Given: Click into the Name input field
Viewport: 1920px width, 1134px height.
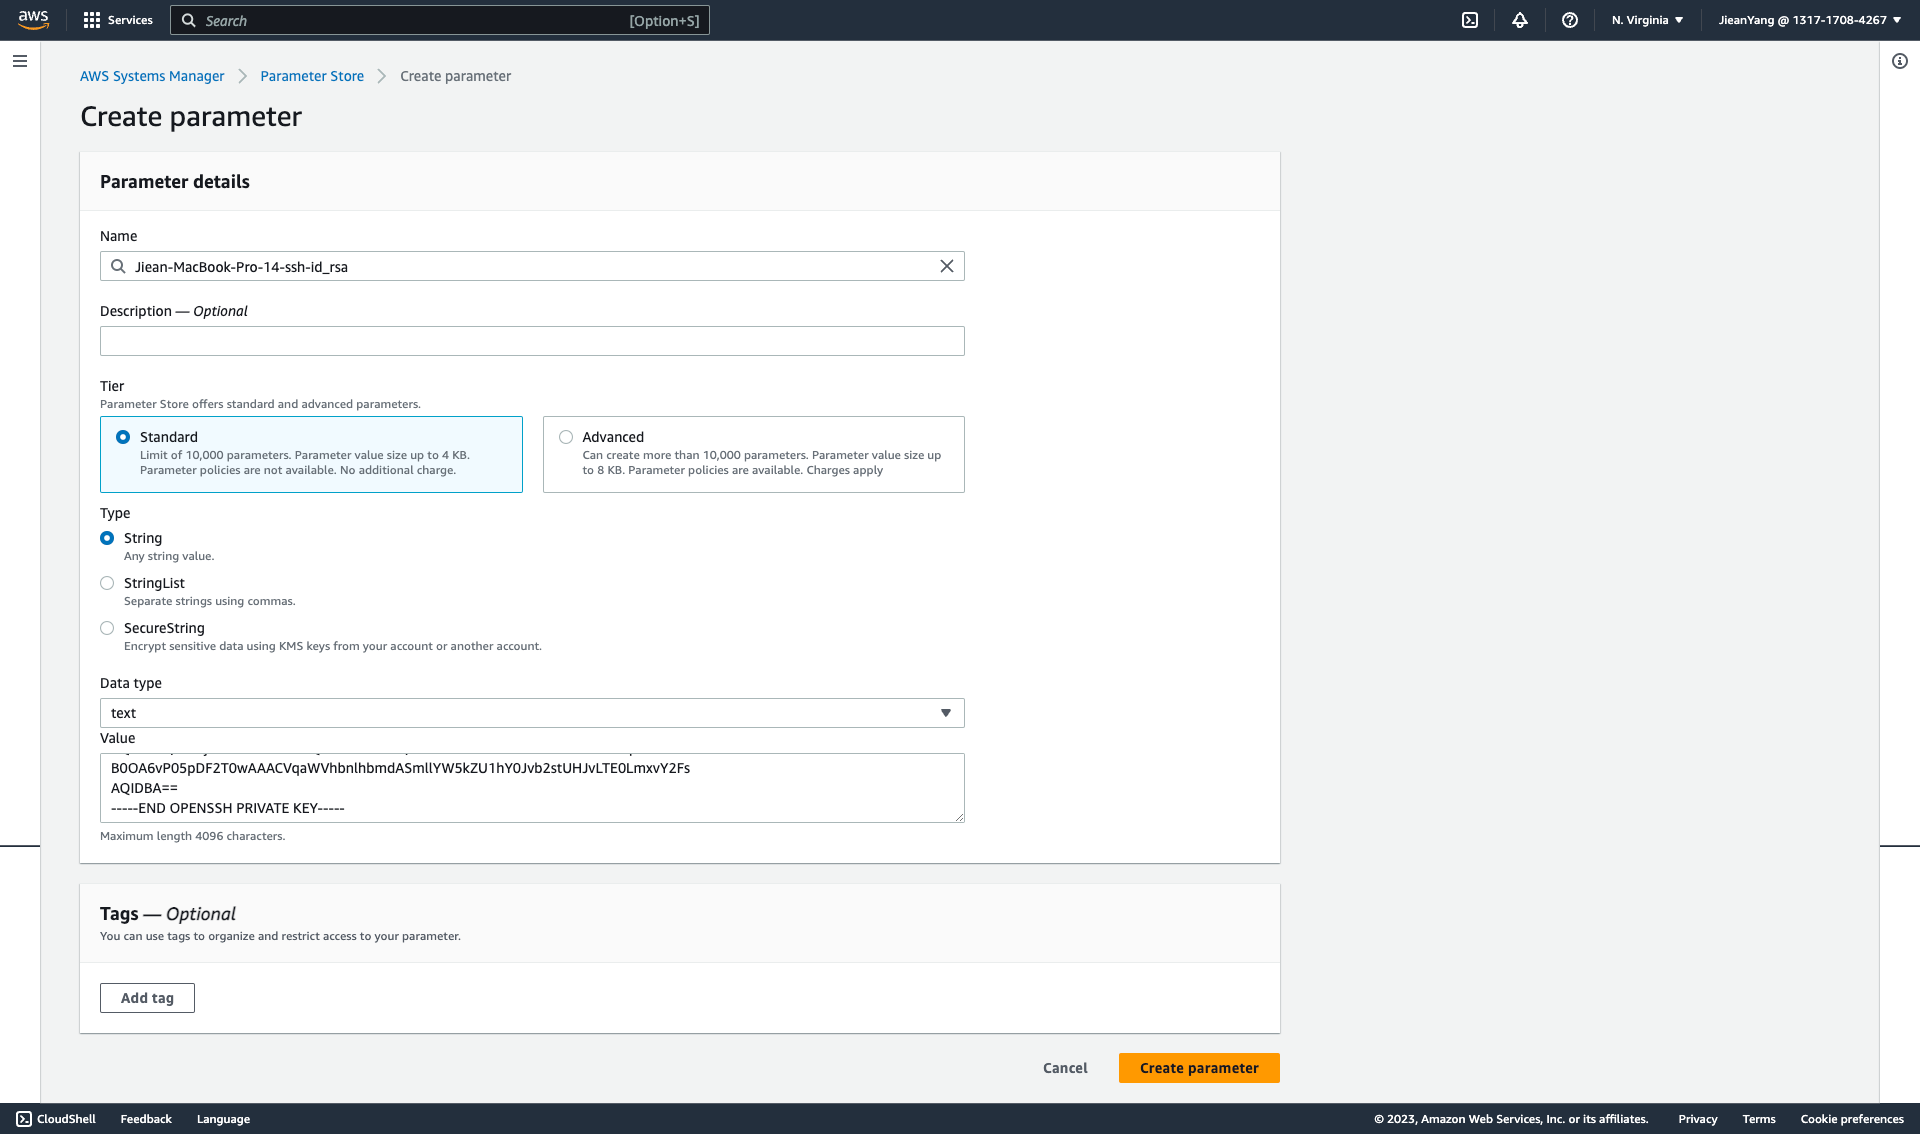Looking at the screenshot, I should coord(532,266).
